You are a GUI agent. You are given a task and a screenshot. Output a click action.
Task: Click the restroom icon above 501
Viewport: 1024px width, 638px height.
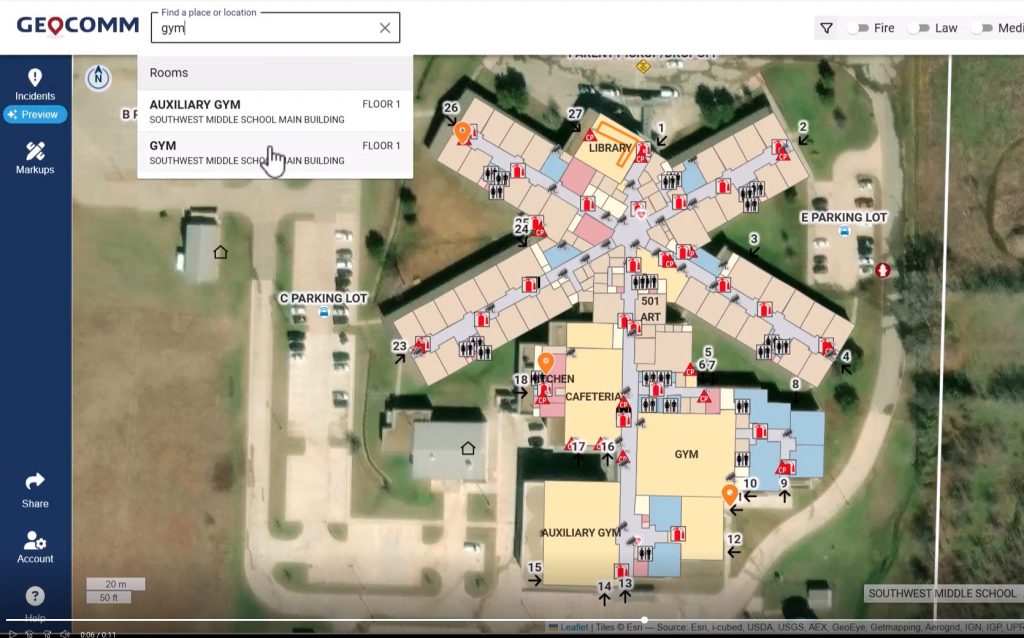pos(644,282)
